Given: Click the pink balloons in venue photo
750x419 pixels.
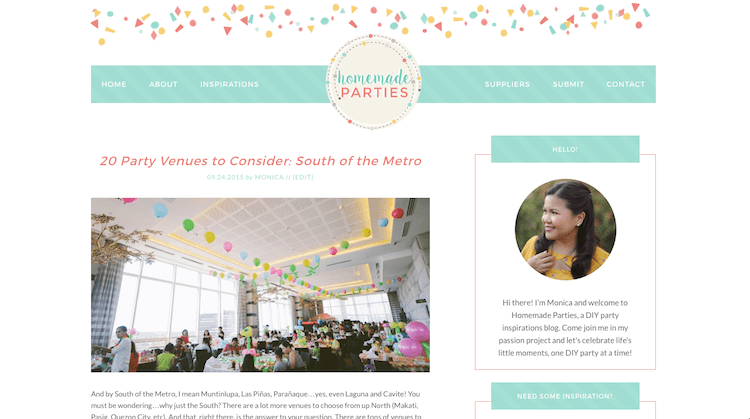Looking at the screenshot, I should click(412, 340).
